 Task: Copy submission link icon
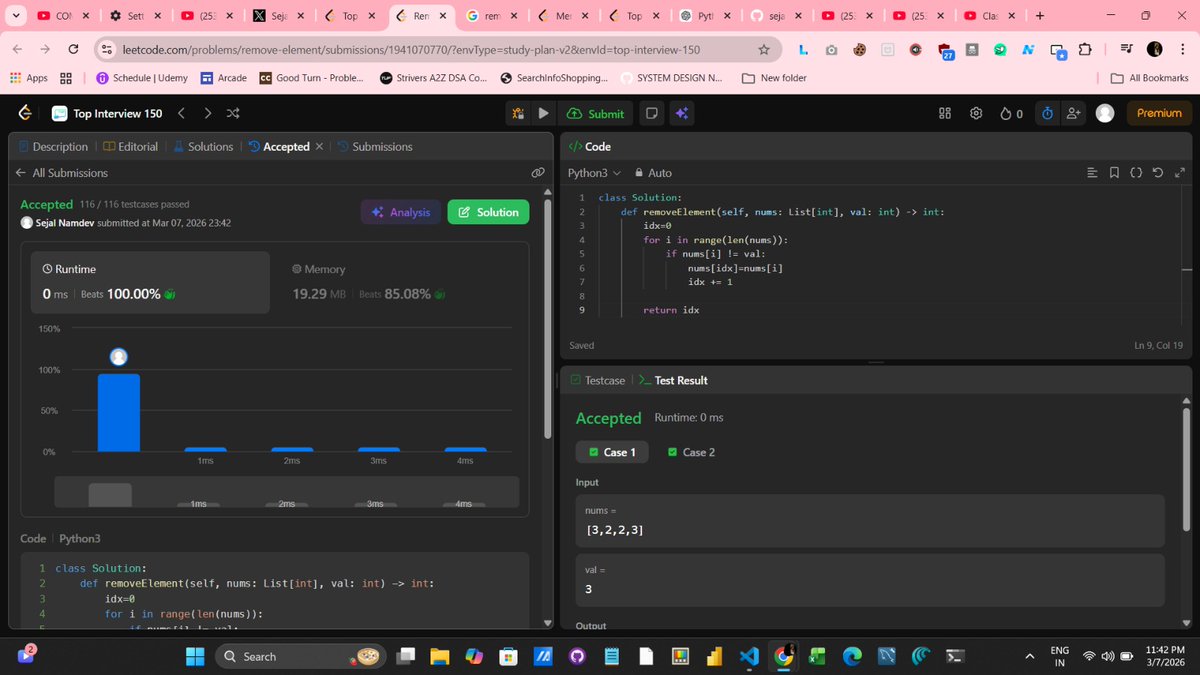point(537,172)
